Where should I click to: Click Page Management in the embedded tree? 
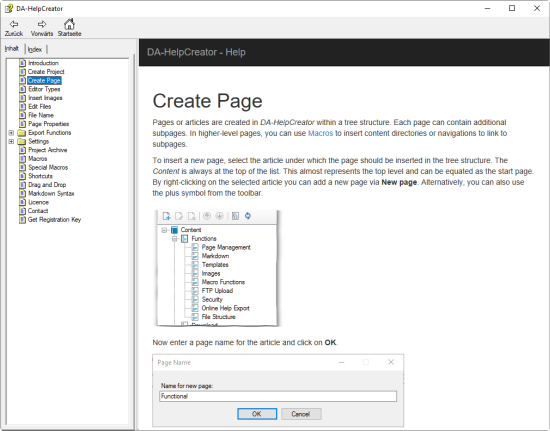pos(226,247)
